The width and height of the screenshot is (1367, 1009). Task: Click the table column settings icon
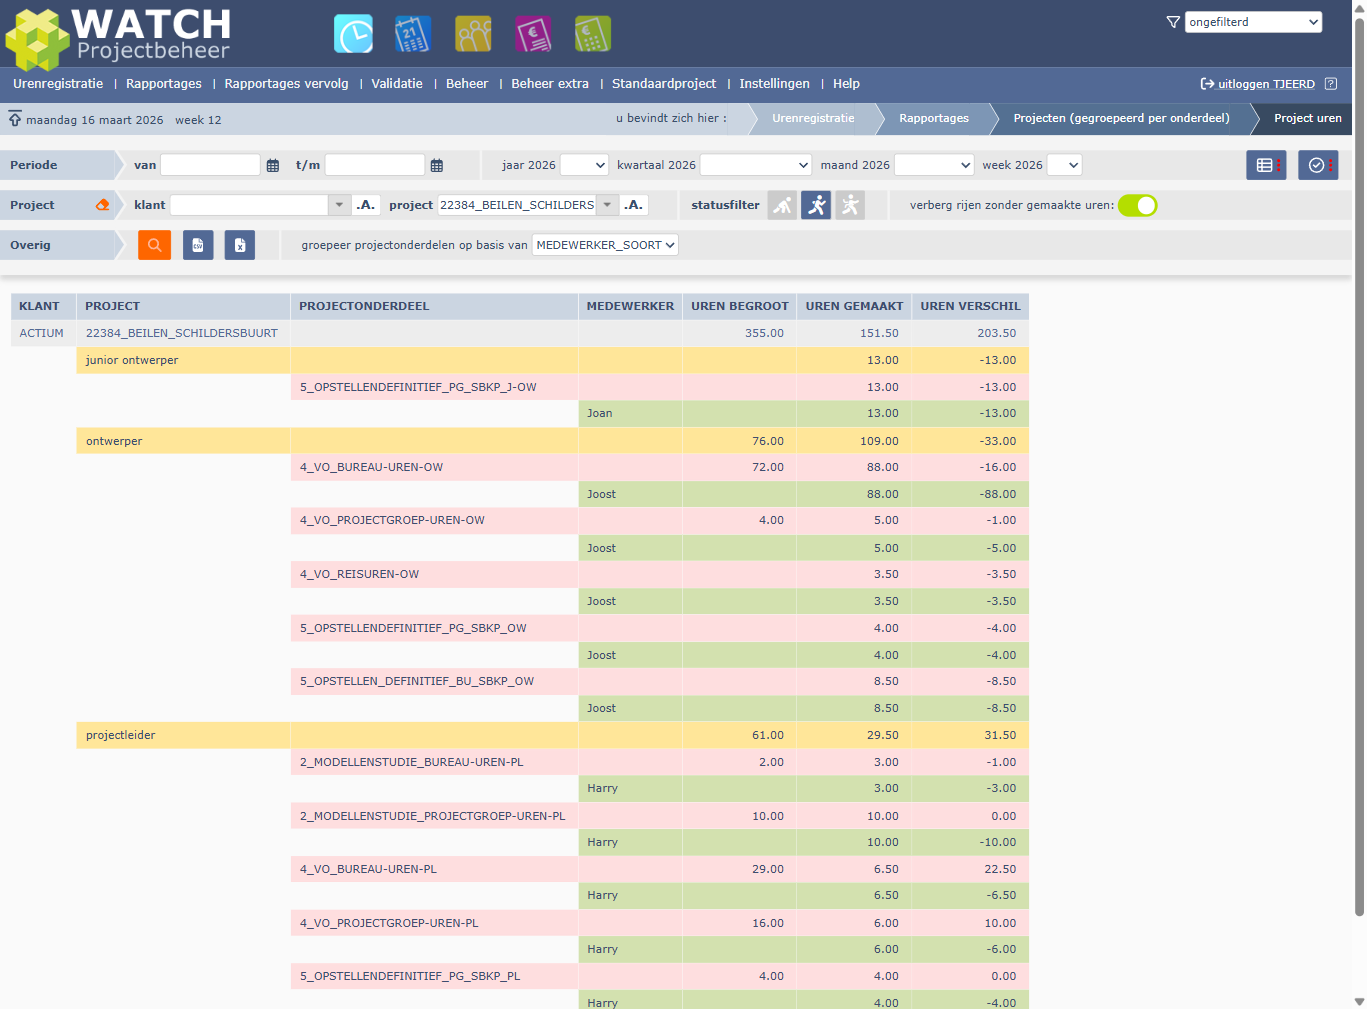click(1266, 165)
